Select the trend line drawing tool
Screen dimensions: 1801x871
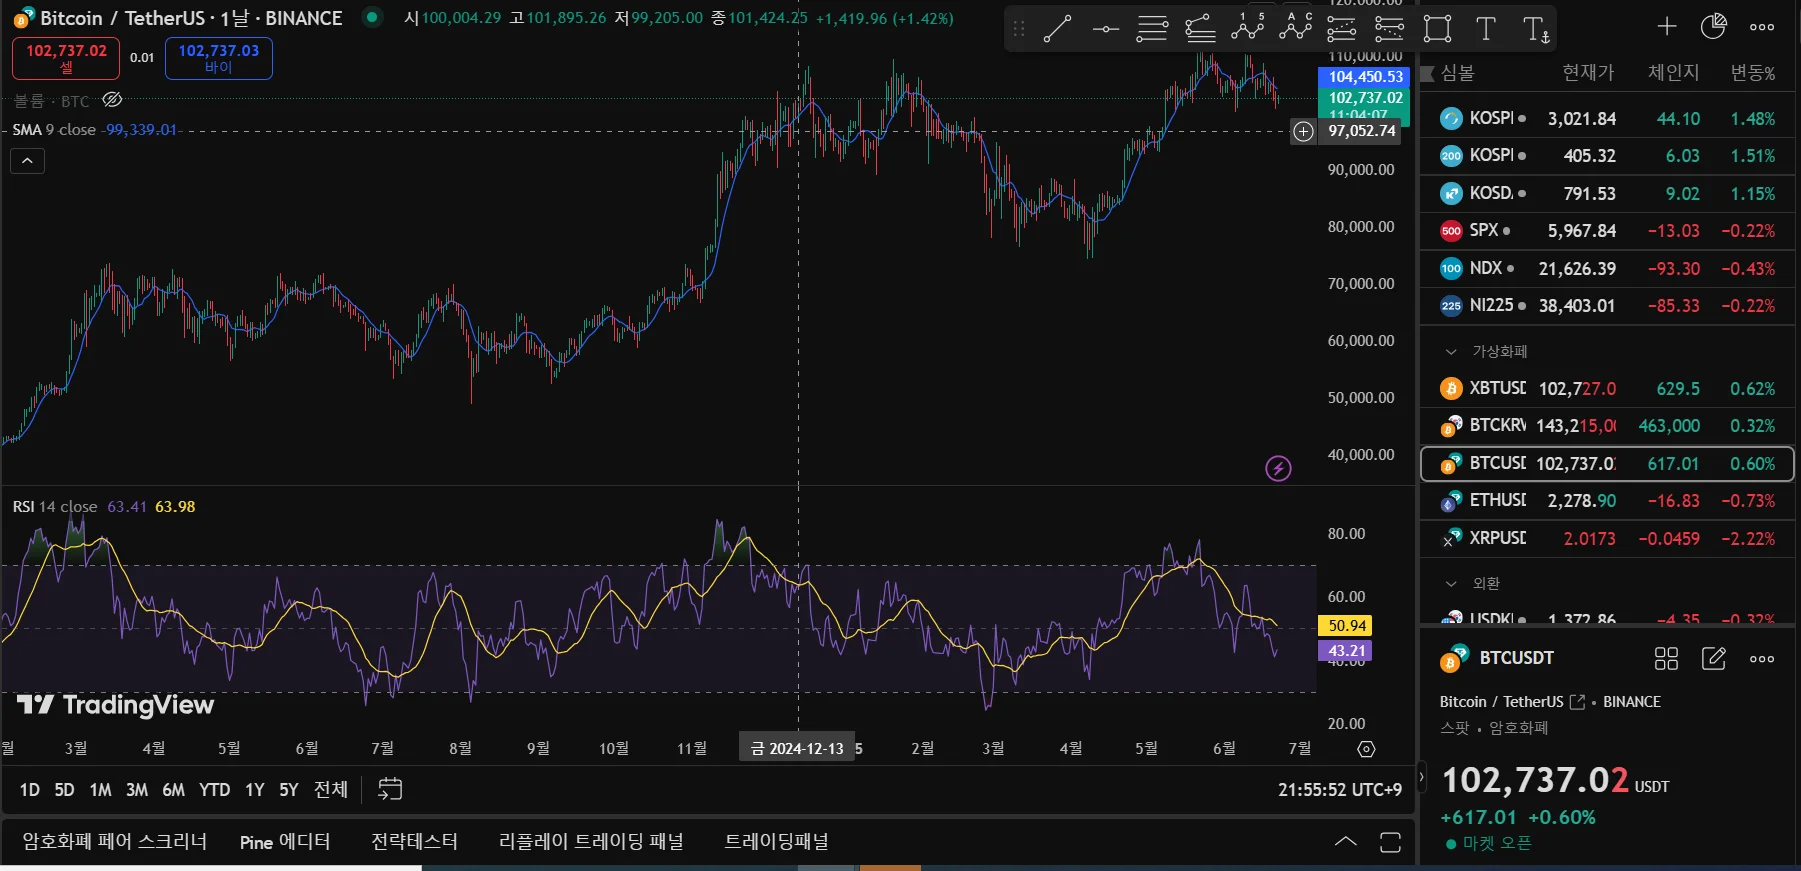(x=1057, y=29)
